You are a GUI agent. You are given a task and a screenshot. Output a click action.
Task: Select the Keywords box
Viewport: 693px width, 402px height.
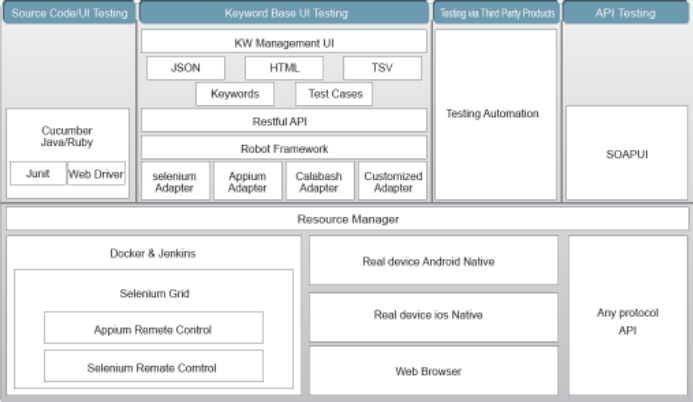click(x=235, y=94)
